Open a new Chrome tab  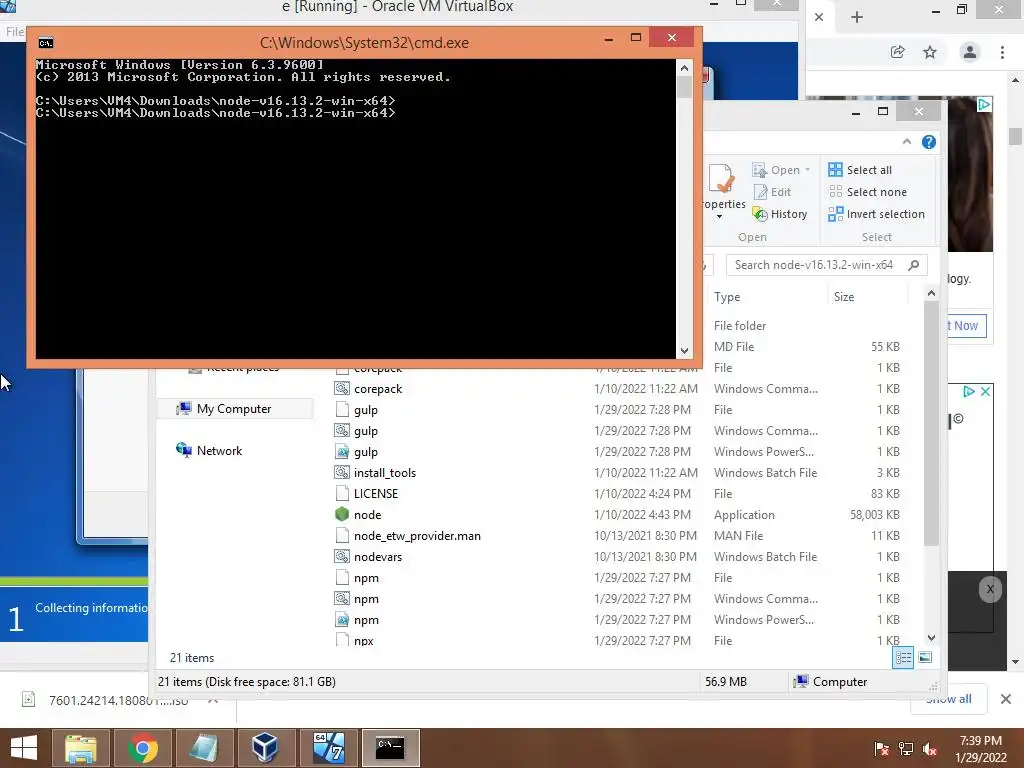pos(857,17)
